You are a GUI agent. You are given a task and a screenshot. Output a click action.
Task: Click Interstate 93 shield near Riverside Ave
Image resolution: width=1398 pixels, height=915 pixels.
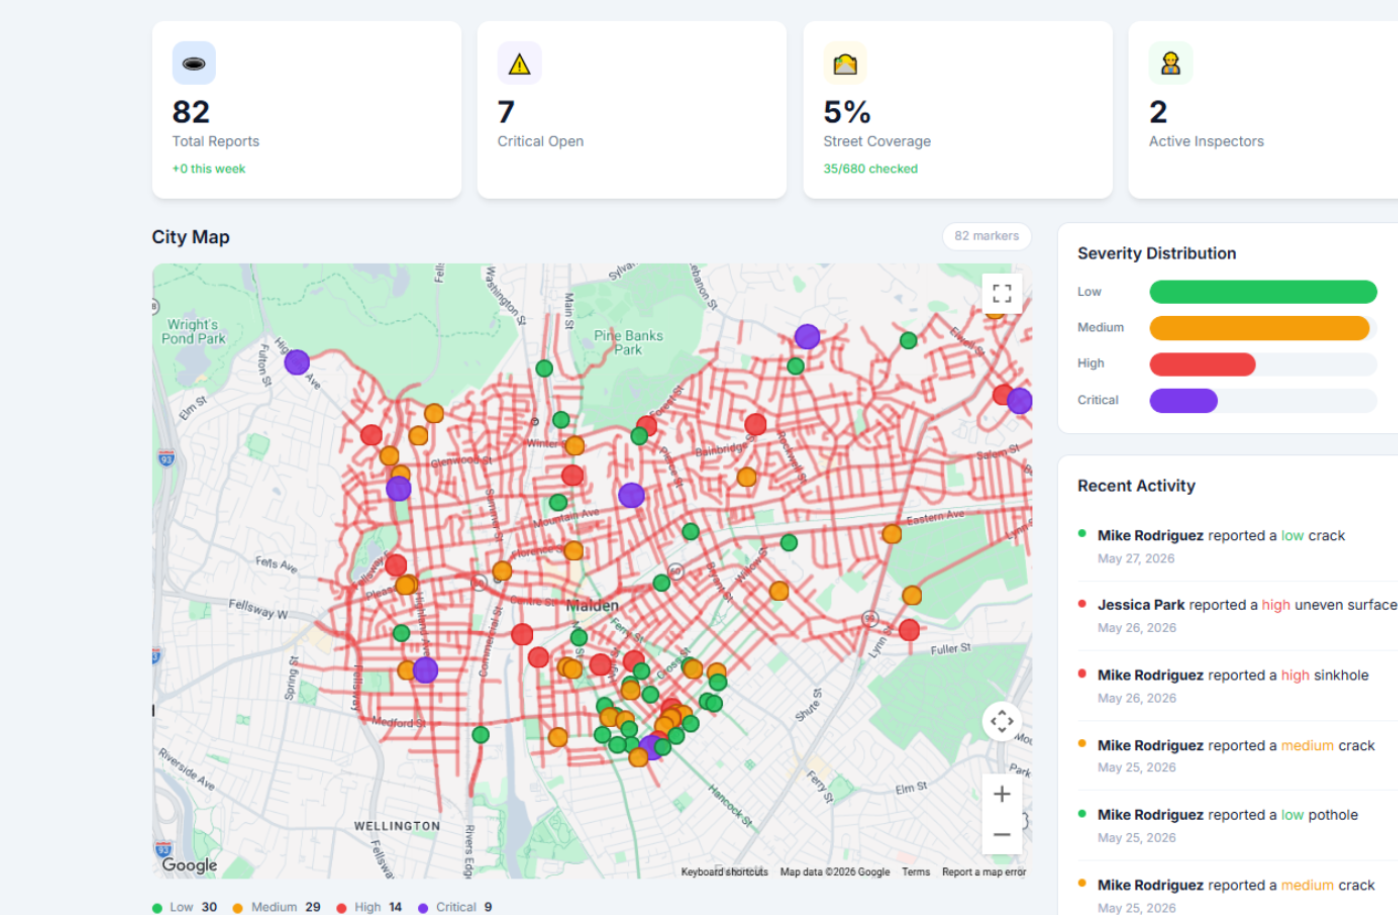point(163,849)
